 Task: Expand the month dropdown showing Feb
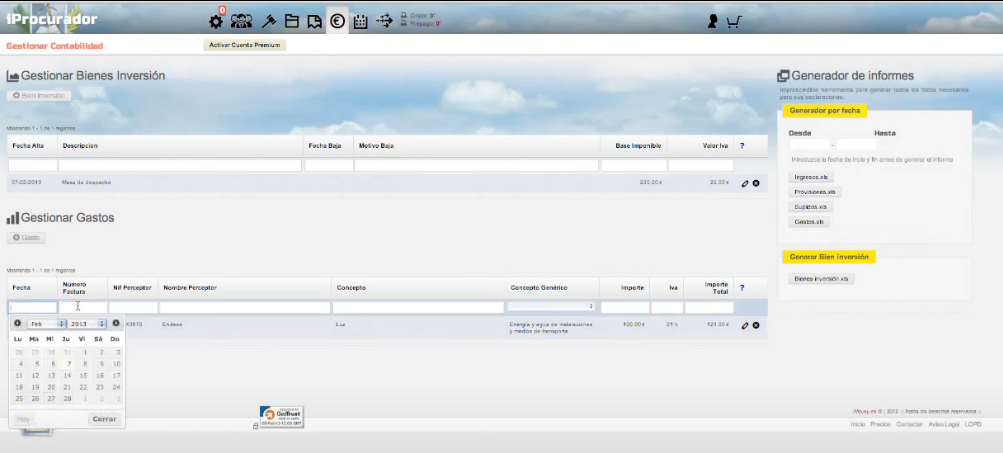pyautogui.click(x=46, y=324)
